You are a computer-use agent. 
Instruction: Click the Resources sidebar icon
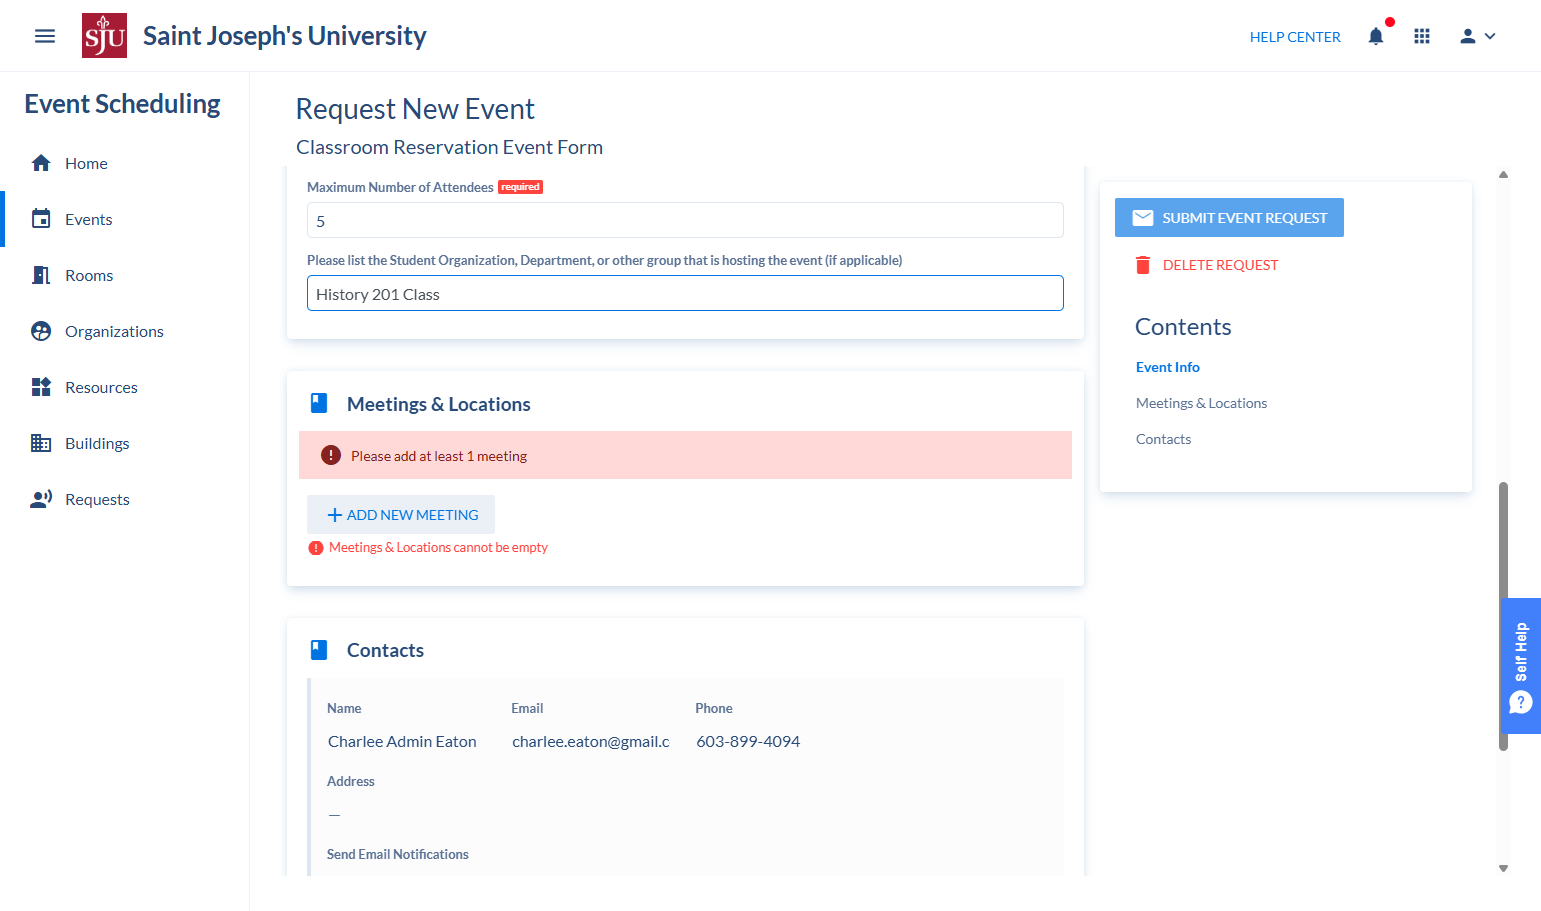click(41, 387)
